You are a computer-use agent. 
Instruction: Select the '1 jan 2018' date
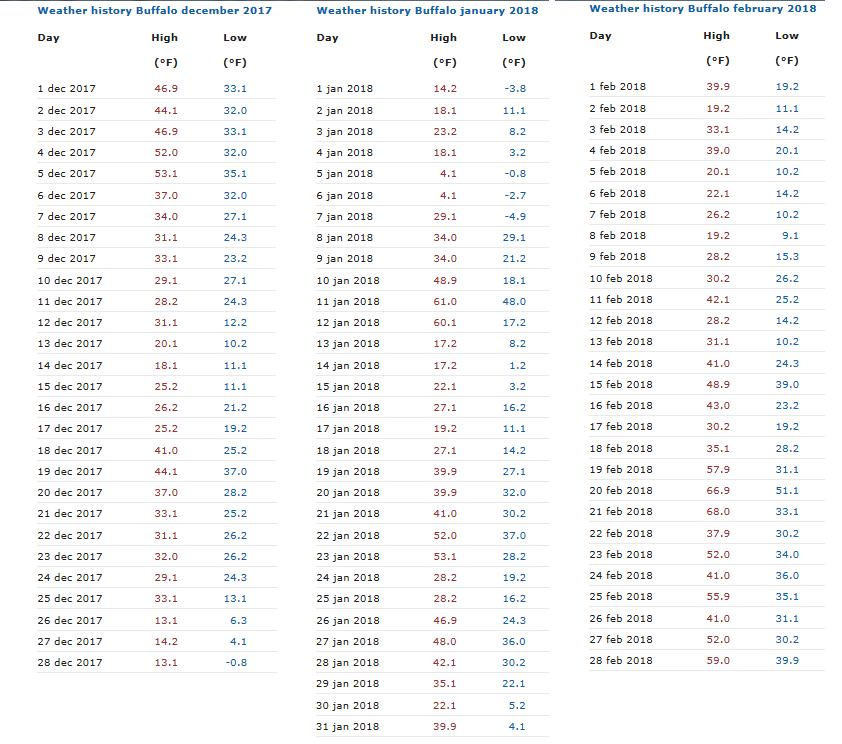pyautogui.click(x=345, y=89)
